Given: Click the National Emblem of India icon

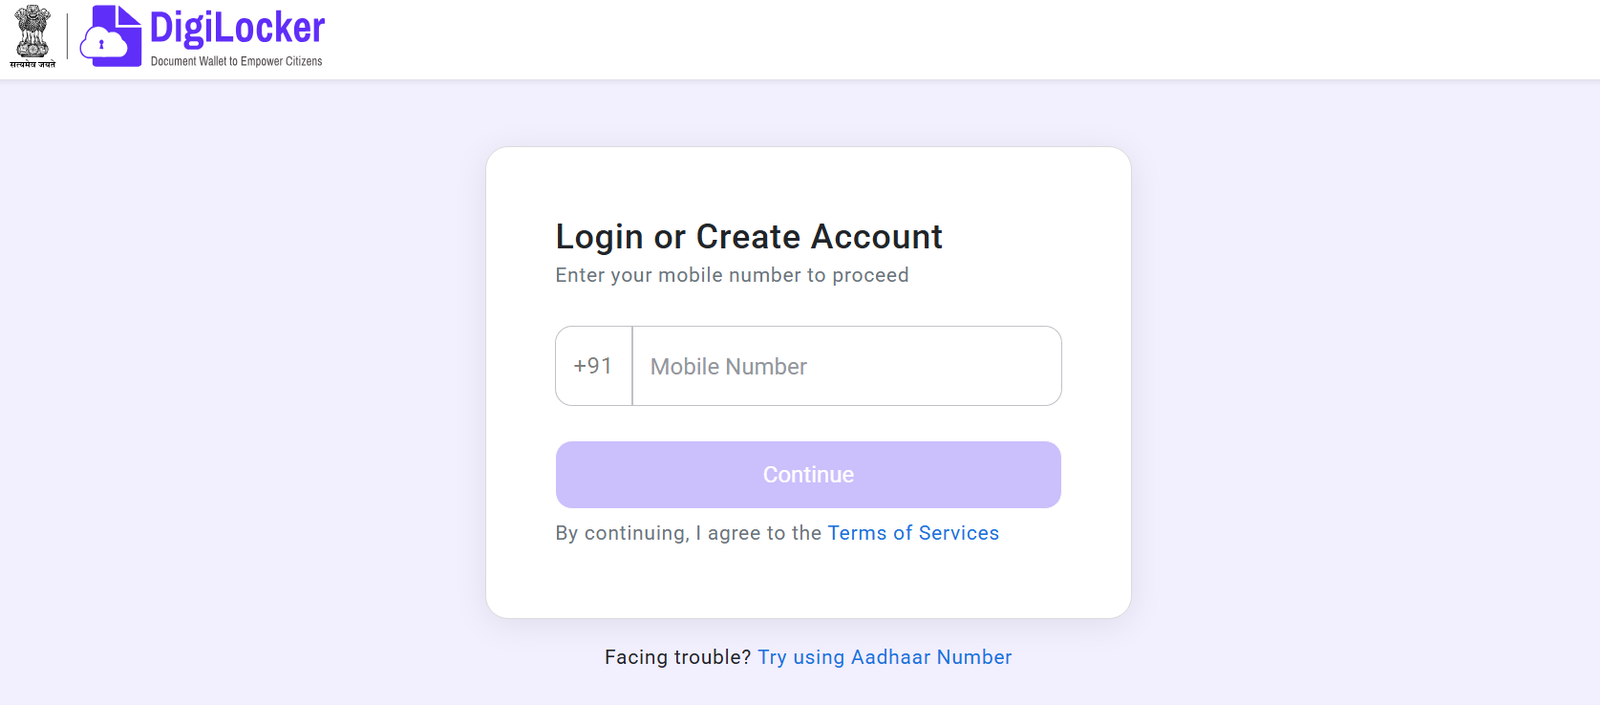Looking at the screenshot, I should coord(32,30).
